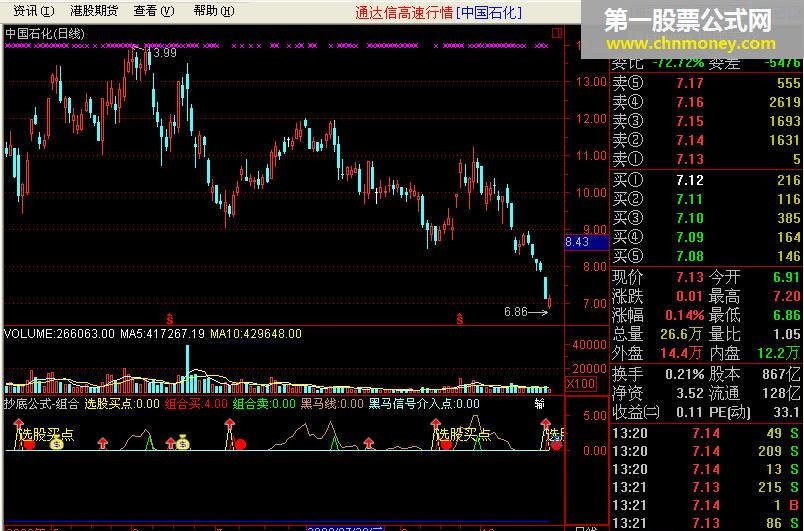
Task: Click the 换手 0.21% value
Action: 685,374
